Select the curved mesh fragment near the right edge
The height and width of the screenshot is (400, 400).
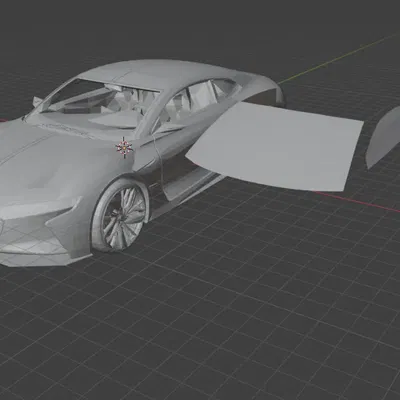click(x=383, y=137)
